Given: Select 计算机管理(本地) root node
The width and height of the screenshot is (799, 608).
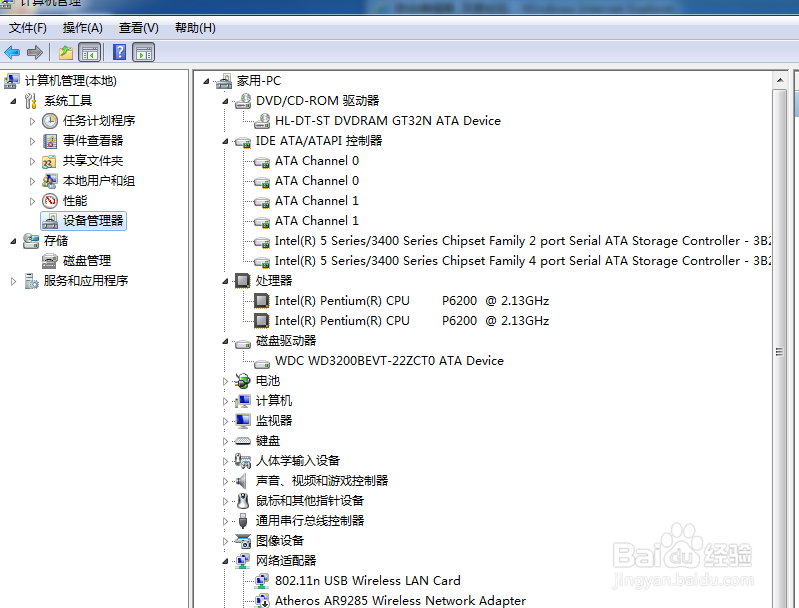Looking at the screenshot, I should tap(70, 81).
